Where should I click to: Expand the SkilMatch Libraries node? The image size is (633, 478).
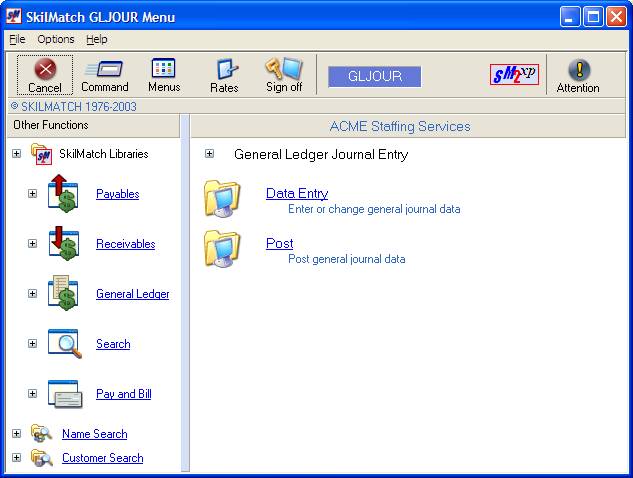click(16, 153)
